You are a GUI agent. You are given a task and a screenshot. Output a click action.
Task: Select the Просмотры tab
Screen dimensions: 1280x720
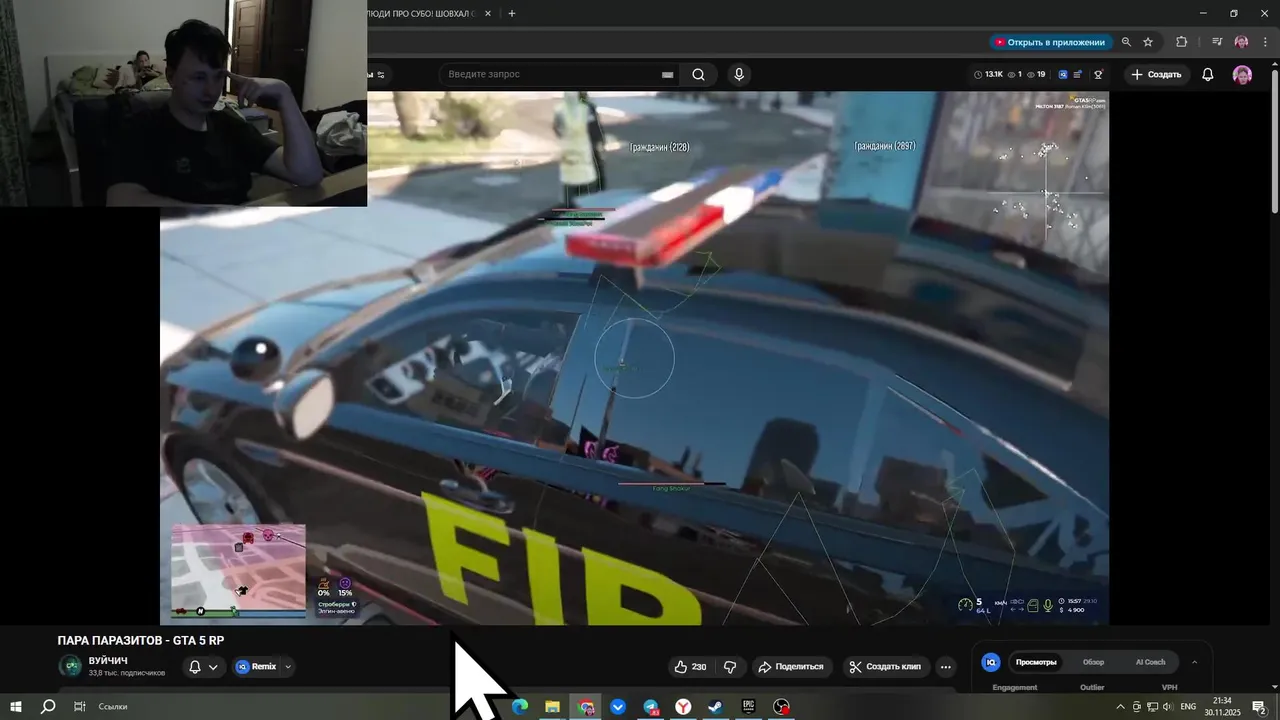coord(1036,662)
